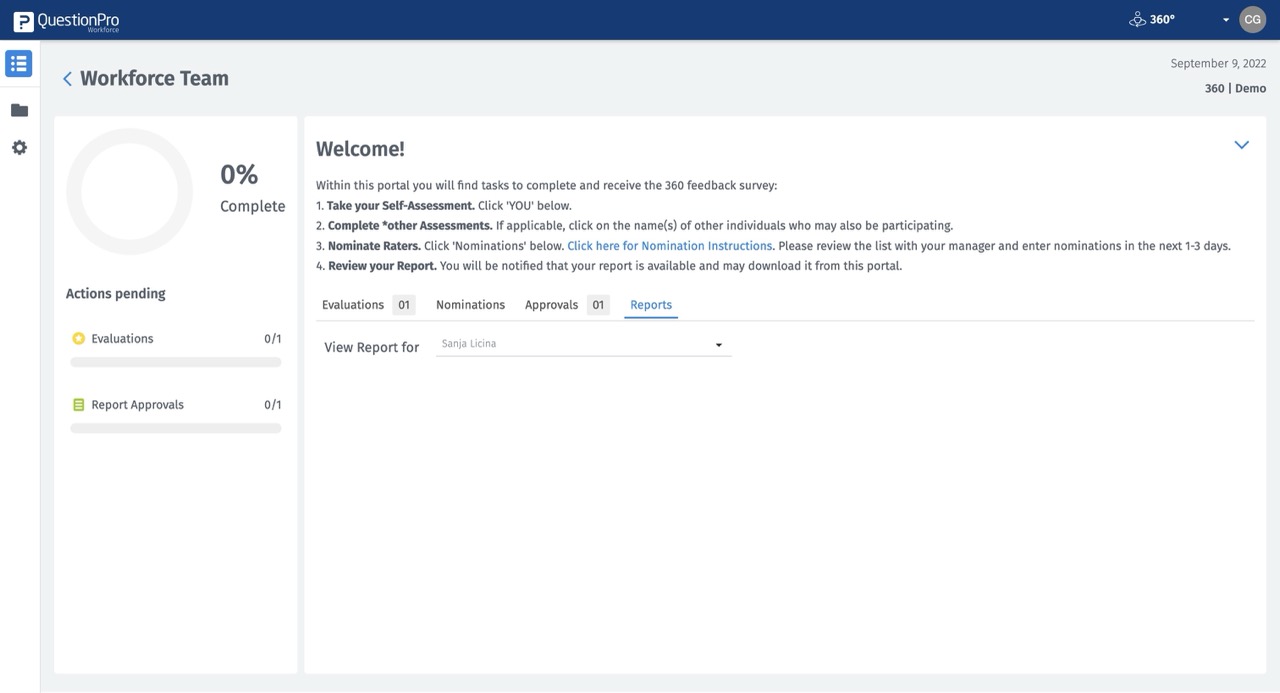The height and width of the screenshot is (693, 1280).
Task: Collapse the Welcome panel using the chevron
Action: pyautogui.click(x=1241, y=144)
